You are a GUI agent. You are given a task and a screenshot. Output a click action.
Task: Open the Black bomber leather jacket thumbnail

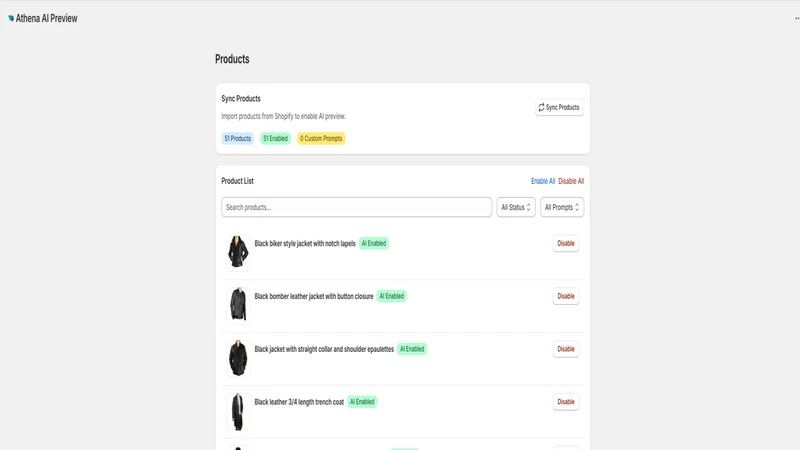pos(238,305)
